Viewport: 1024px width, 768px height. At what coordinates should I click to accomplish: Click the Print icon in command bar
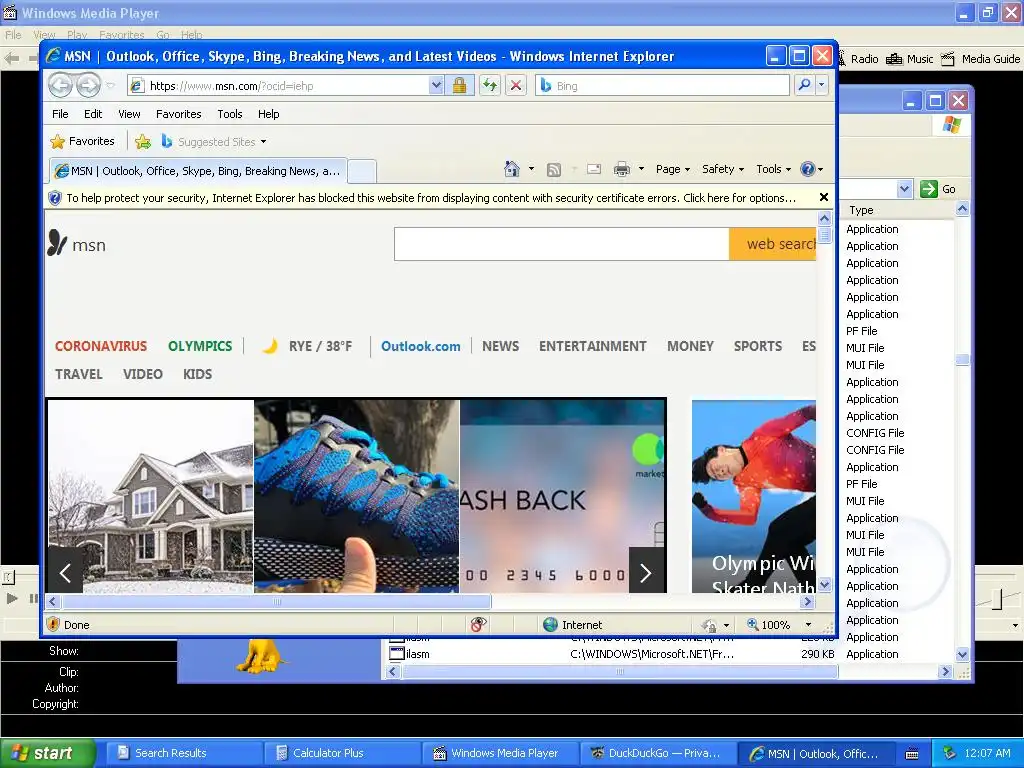[x=622, y=169]
